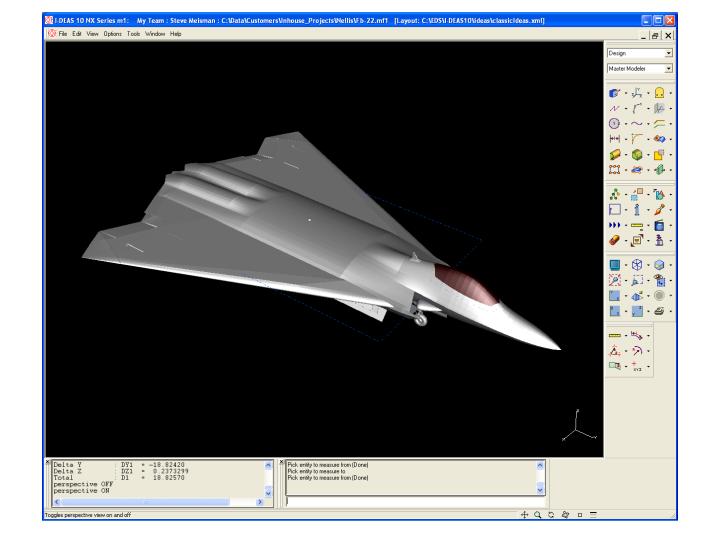Click the XYZ point coordinate icon
The height and width of the screenshot is (540, 720).
click(636, 366)
